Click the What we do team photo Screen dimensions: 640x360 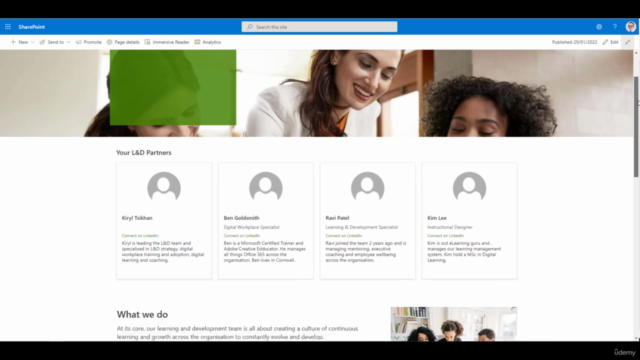(454, 324)
